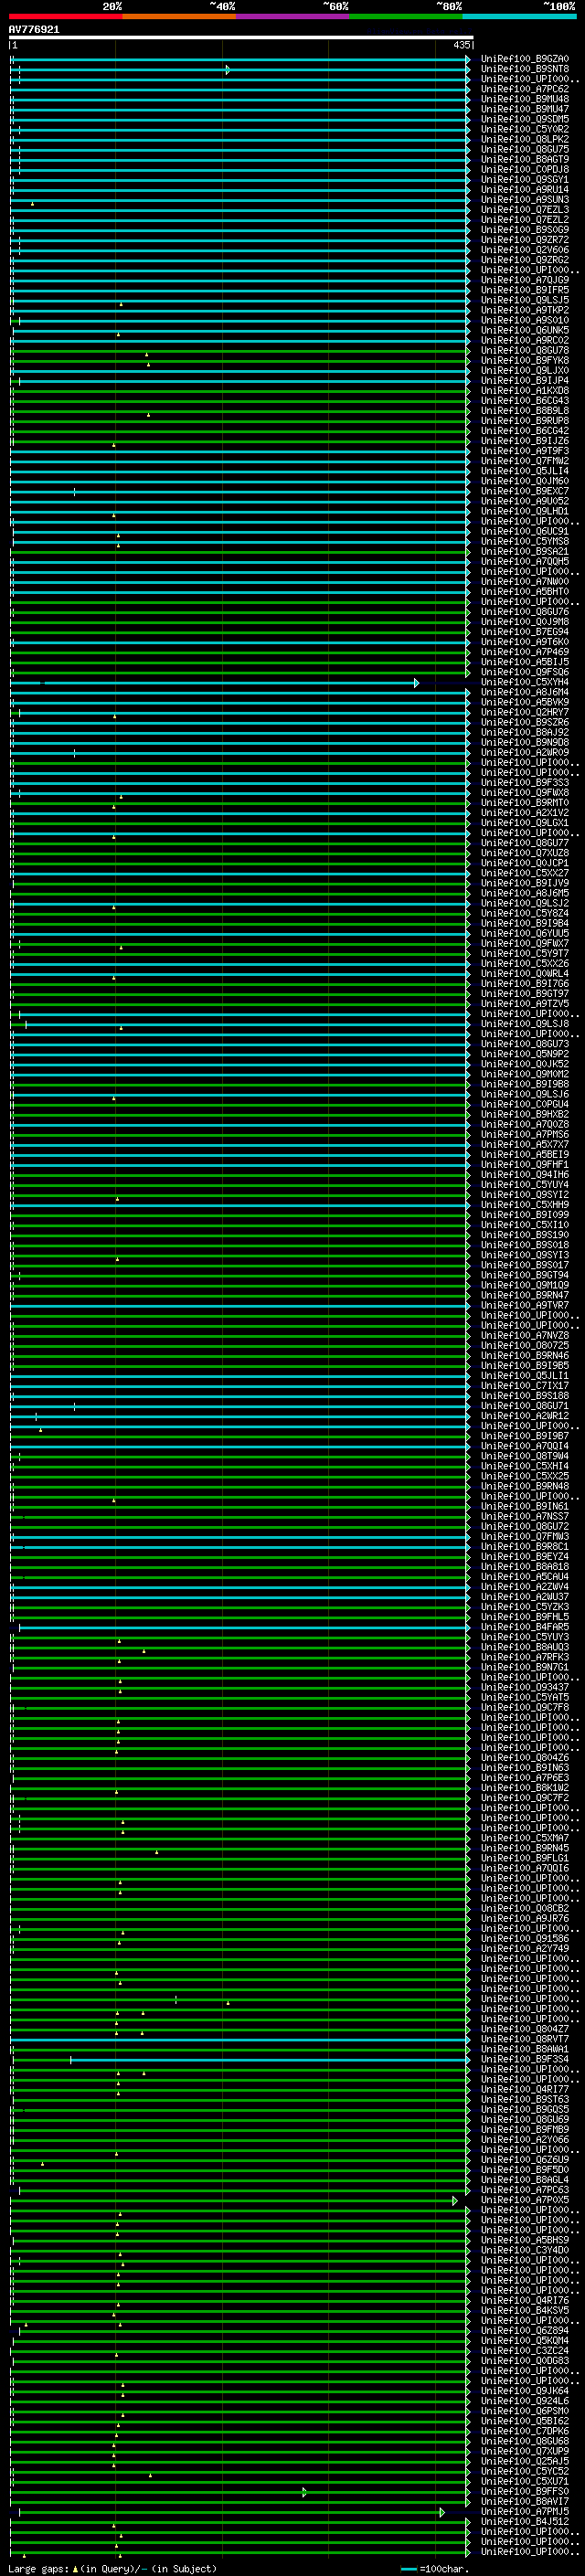Click the red 20% legend color segment
585x2576 pixels.
pos(65,16)
